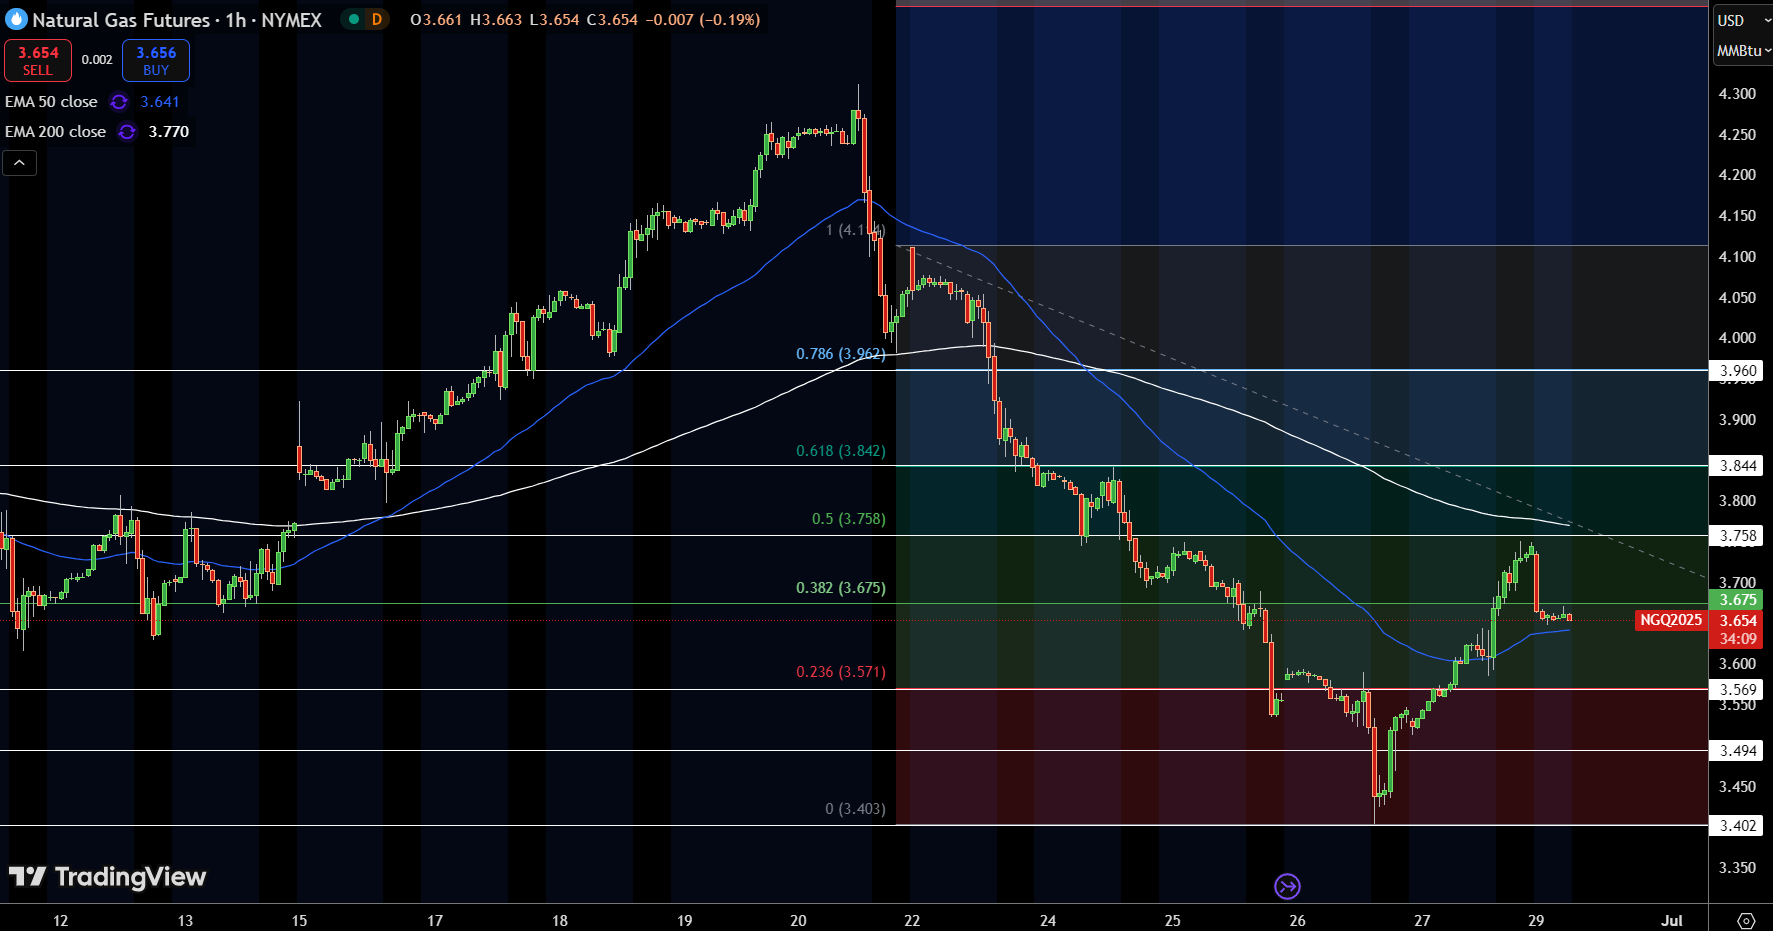Click the 4.300 price scale tick
Viewport: 1773px width, 931px height.
pyautogui.click(x=1737, y=94)
